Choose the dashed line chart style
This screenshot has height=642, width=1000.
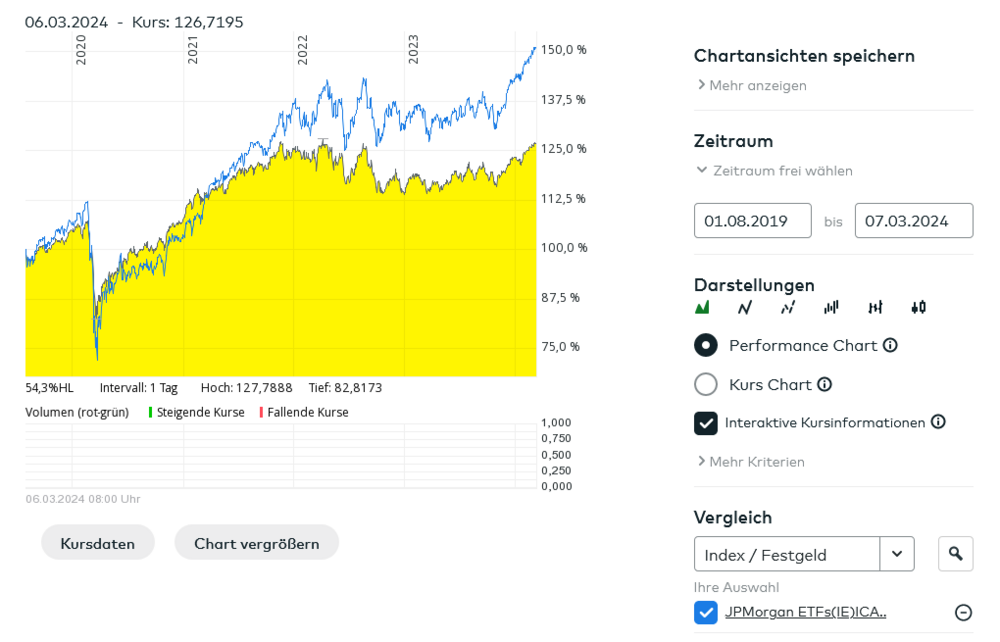coord(788,307)
